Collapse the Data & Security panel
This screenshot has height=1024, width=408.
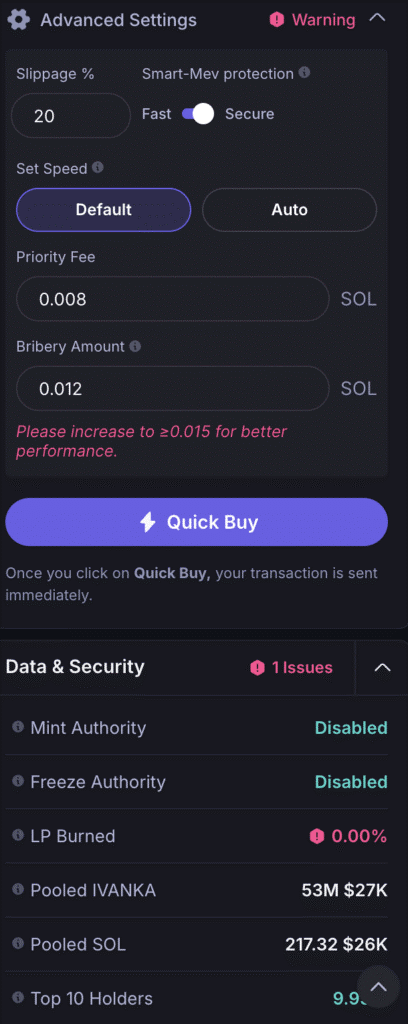click(382, 667)
